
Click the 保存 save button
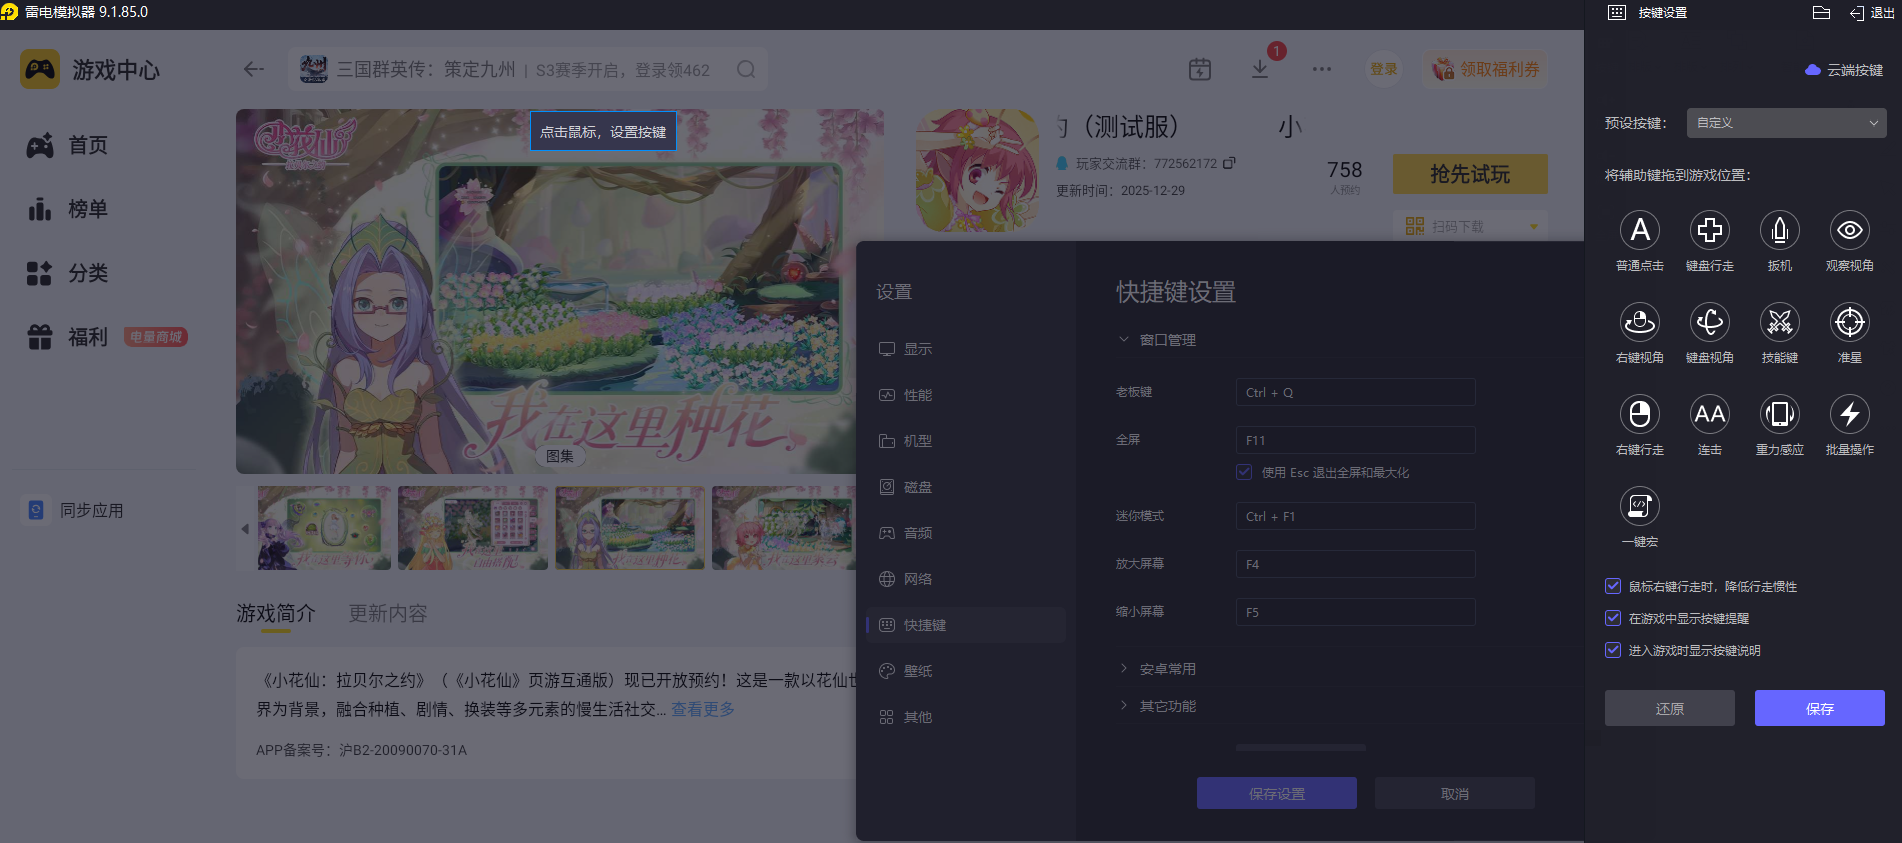1820,708
